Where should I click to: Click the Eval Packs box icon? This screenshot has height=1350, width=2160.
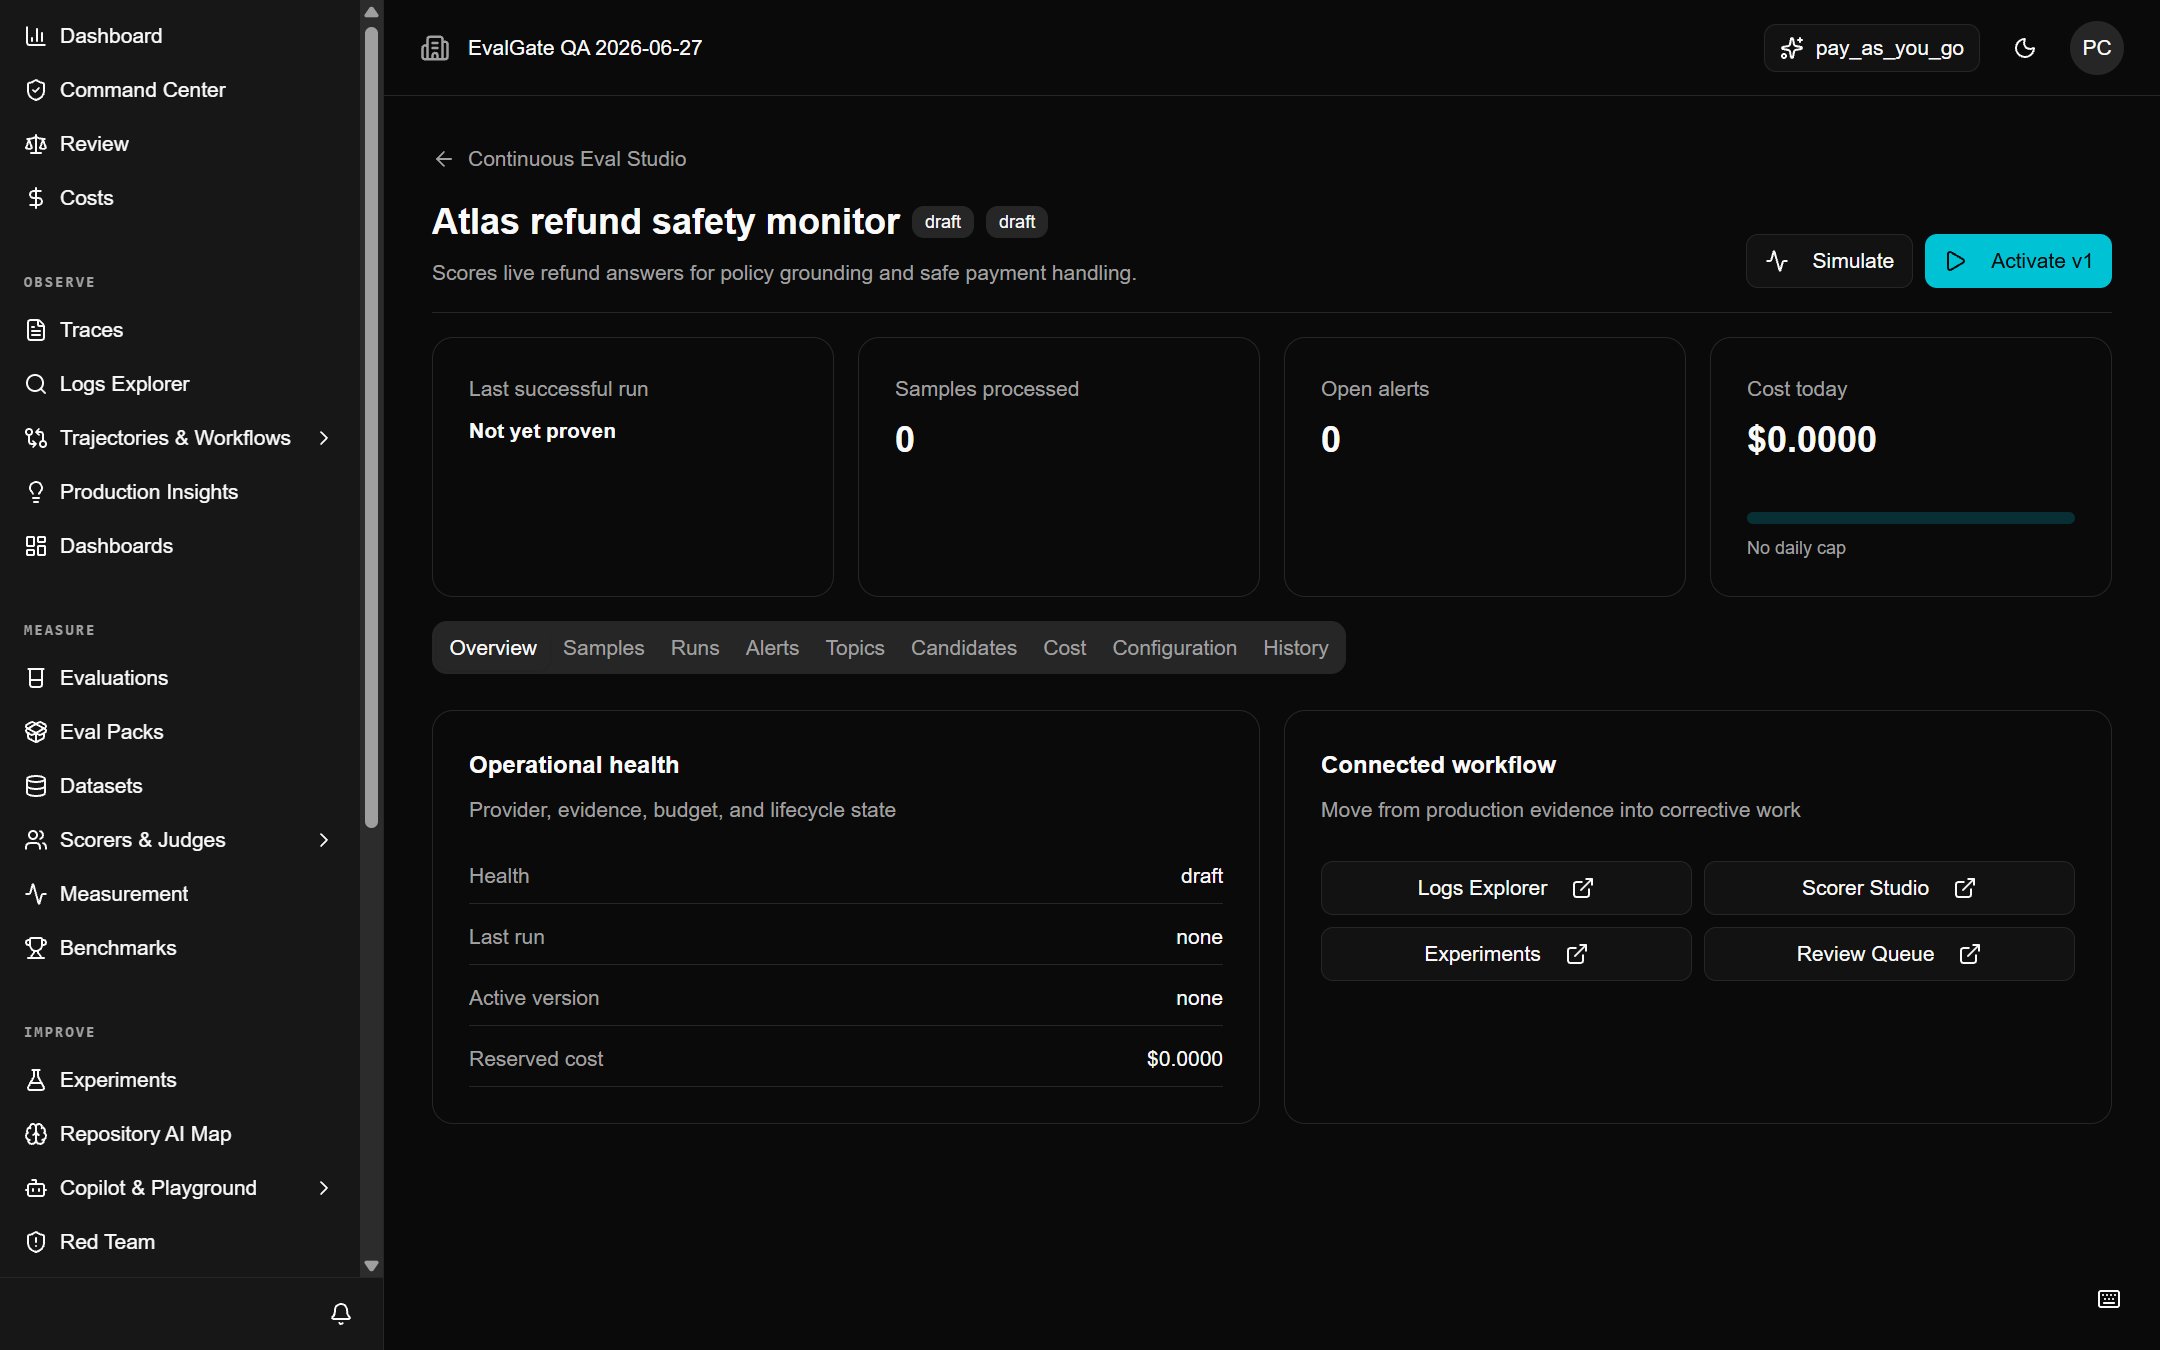pyautogui.click(x=36, y=732)
